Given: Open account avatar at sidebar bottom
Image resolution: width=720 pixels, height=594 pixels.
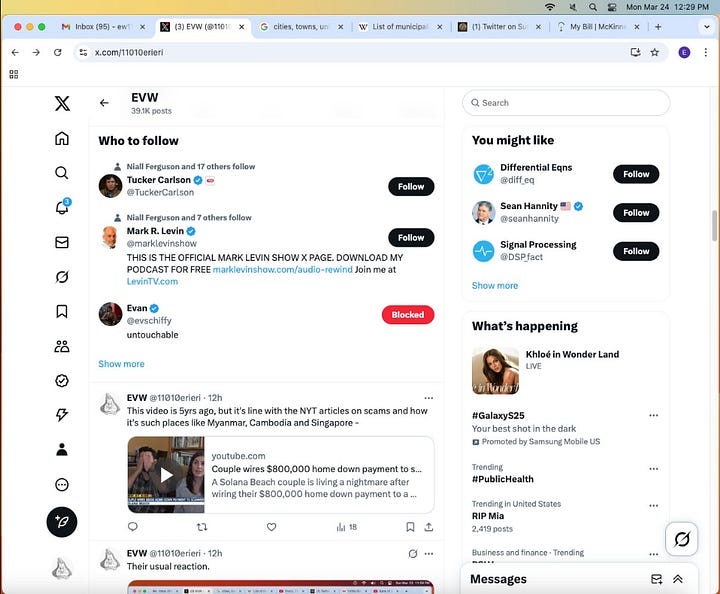Looking at the screenshot, I should pos(62,568).
